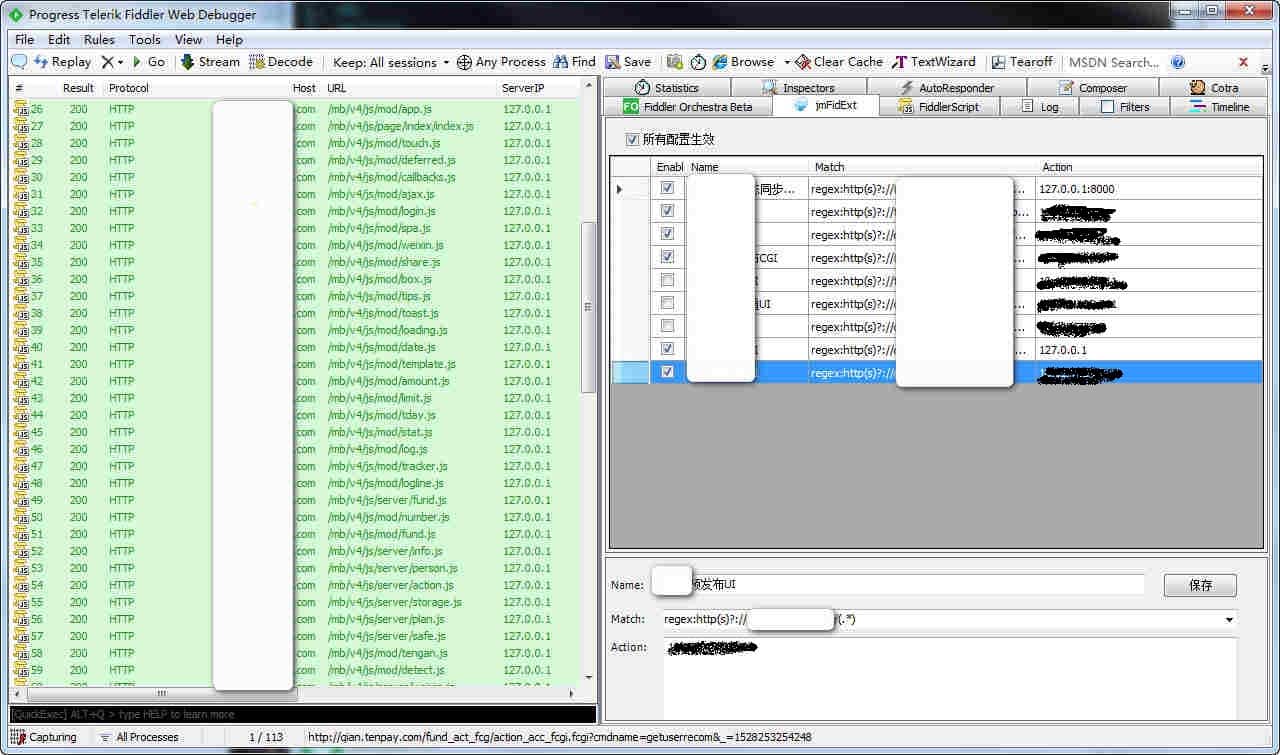Image resolution: width=1280 pixels, height=755 pixels.
Task: Sort sessions by Result column header
Action: pos(78,88)
